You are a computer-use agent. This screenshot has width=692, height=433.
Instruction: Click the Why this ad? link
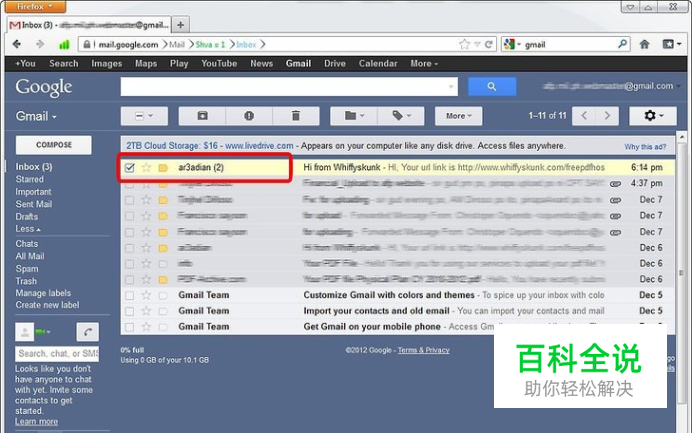(x=645, y=147)
